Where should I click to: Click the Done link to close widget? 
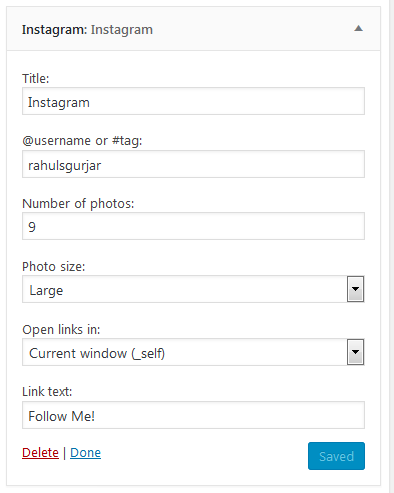(85, 453)
